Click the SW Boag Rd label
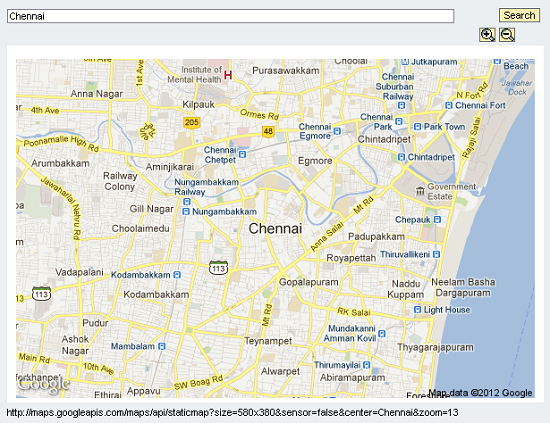The width and height of the screenshot is (550, 423). pyautogui.click(x=199, y=382)
